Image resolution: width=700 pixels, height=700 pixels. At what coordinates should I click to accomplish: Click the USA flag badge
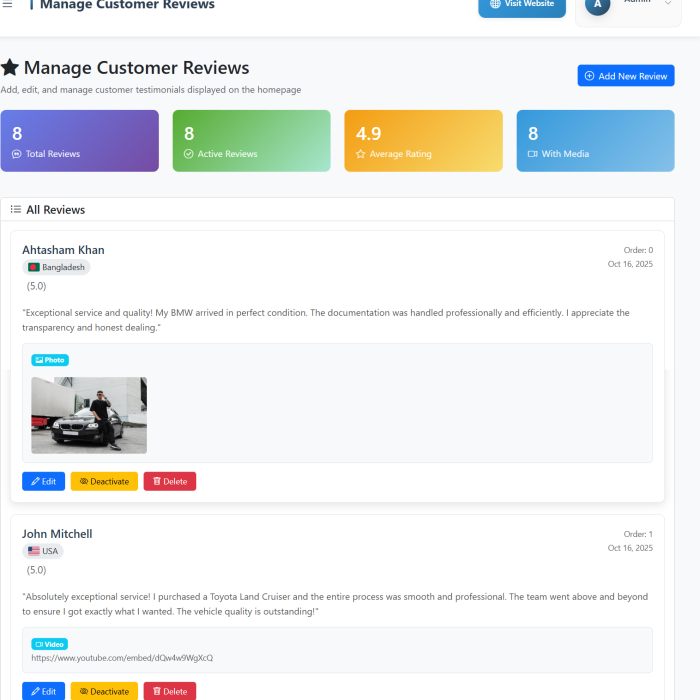coord(42,551)
